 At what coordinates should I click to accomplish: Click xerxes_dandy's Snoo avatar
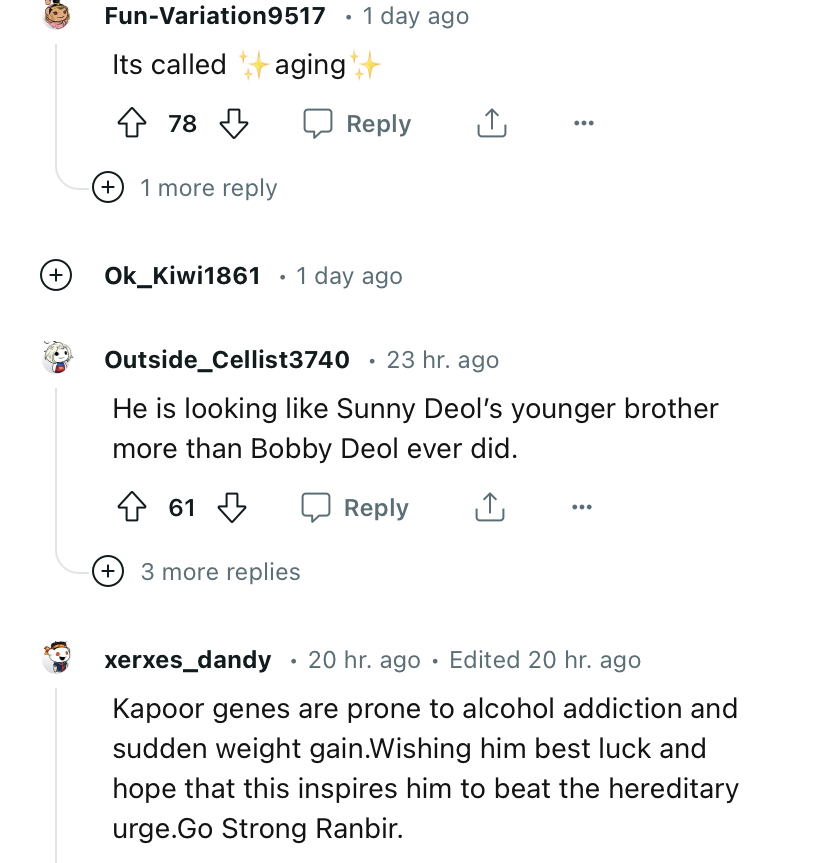[57, 658]
